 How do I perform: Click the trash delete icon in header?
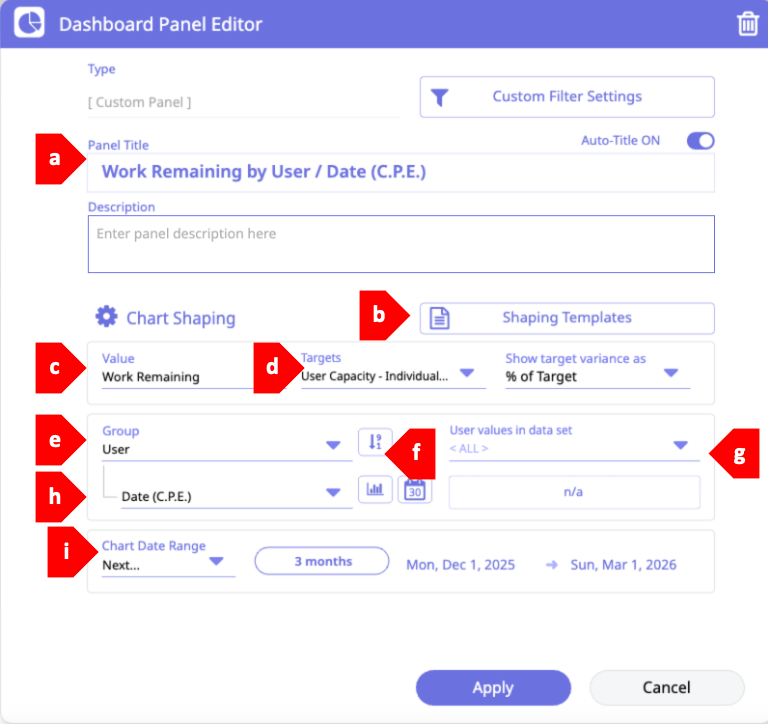(x=747, y=24)
